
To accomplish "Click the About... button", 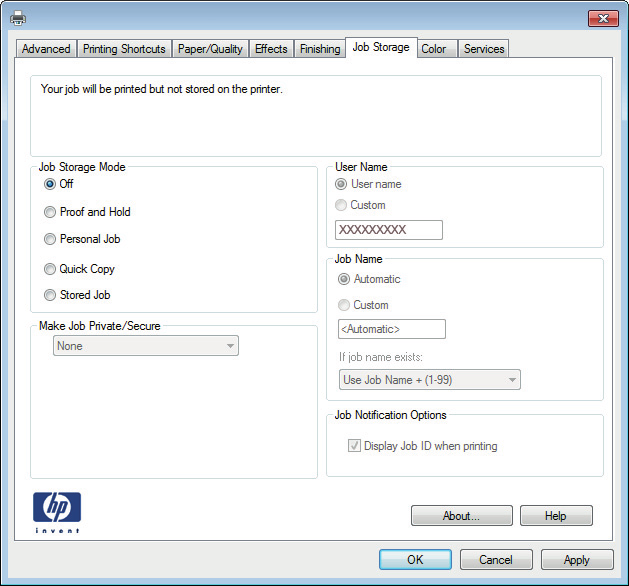I will coord(462,515).
